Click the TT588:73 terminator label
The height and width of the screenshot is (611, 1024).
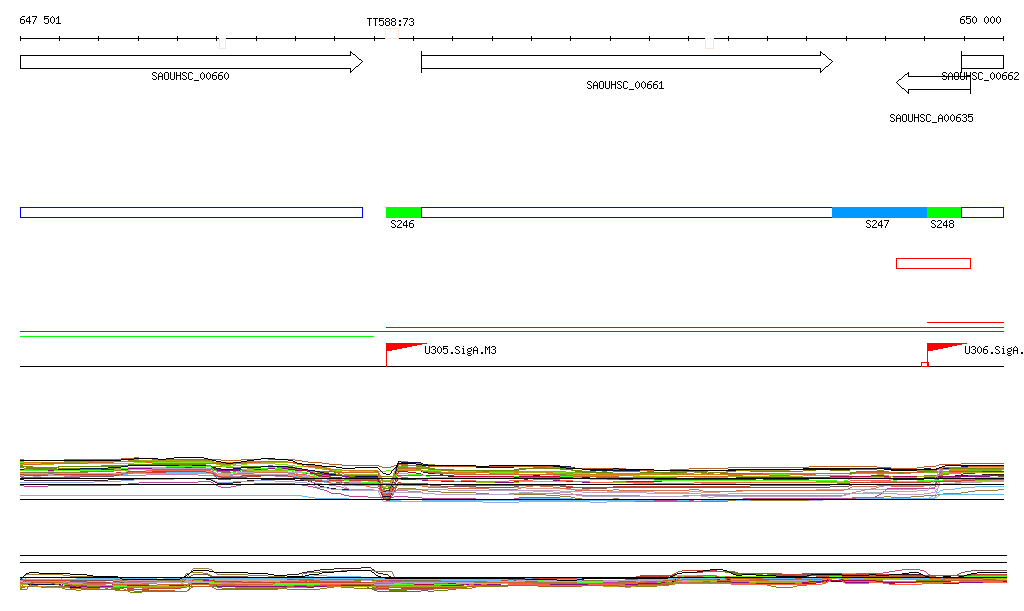pos(390,21)
